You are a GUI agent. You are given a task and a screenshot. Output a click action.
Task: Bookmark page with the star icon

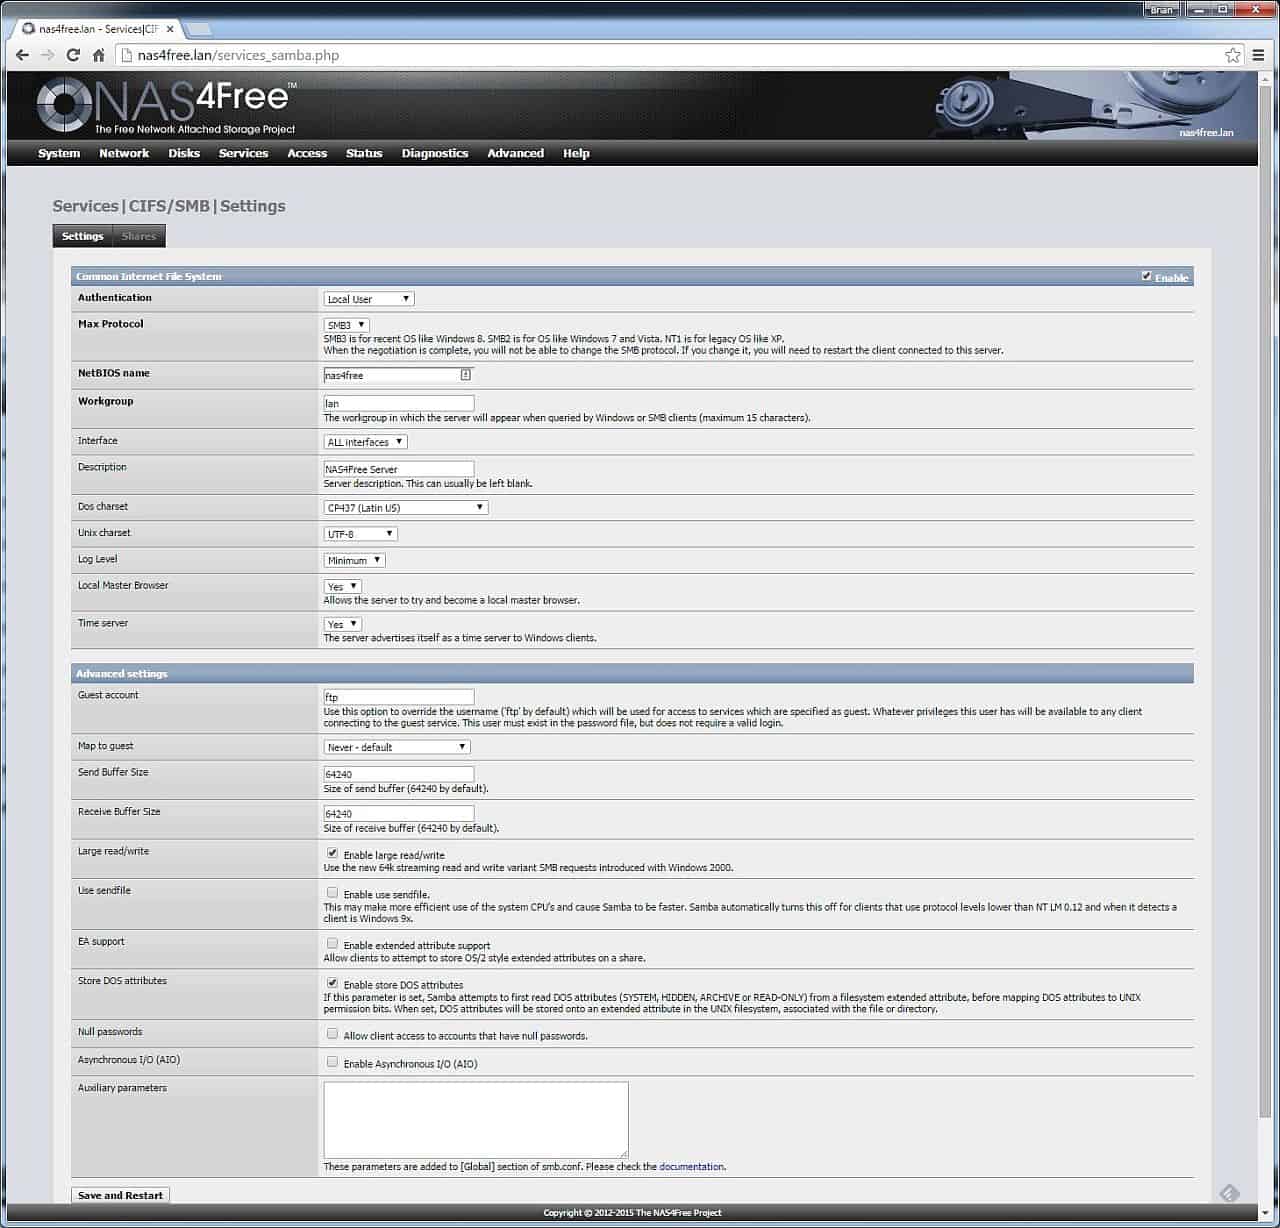[1233, 55]
